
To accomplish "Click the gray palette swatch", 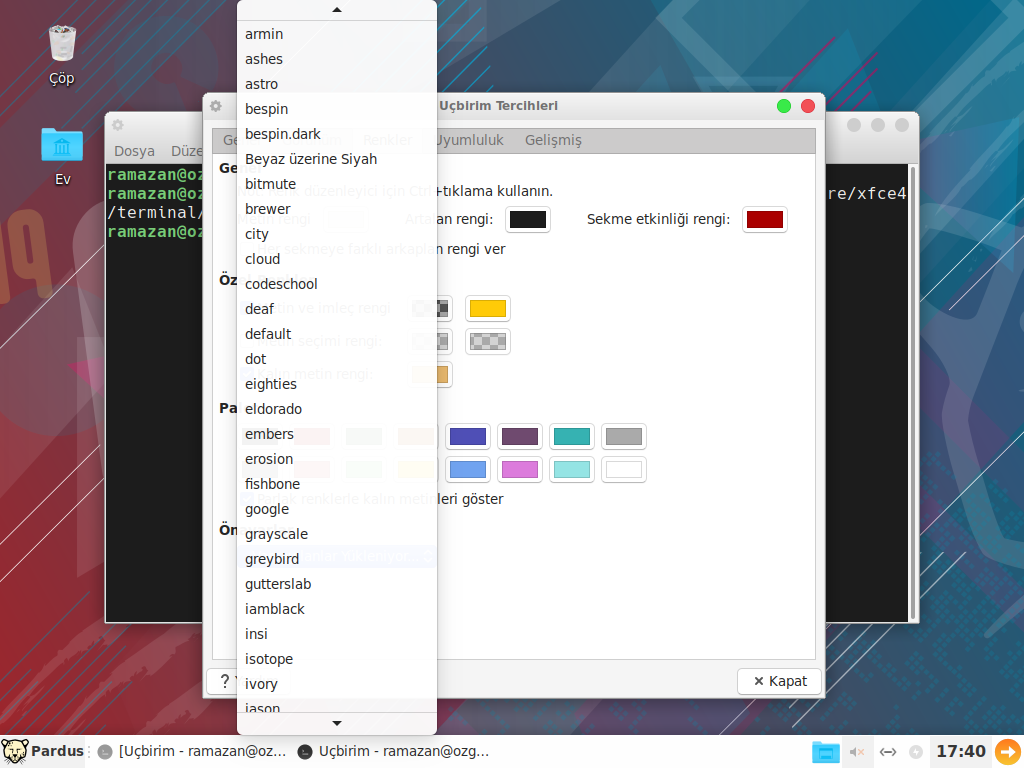I will pyautogui.click(x=624, y=436).
